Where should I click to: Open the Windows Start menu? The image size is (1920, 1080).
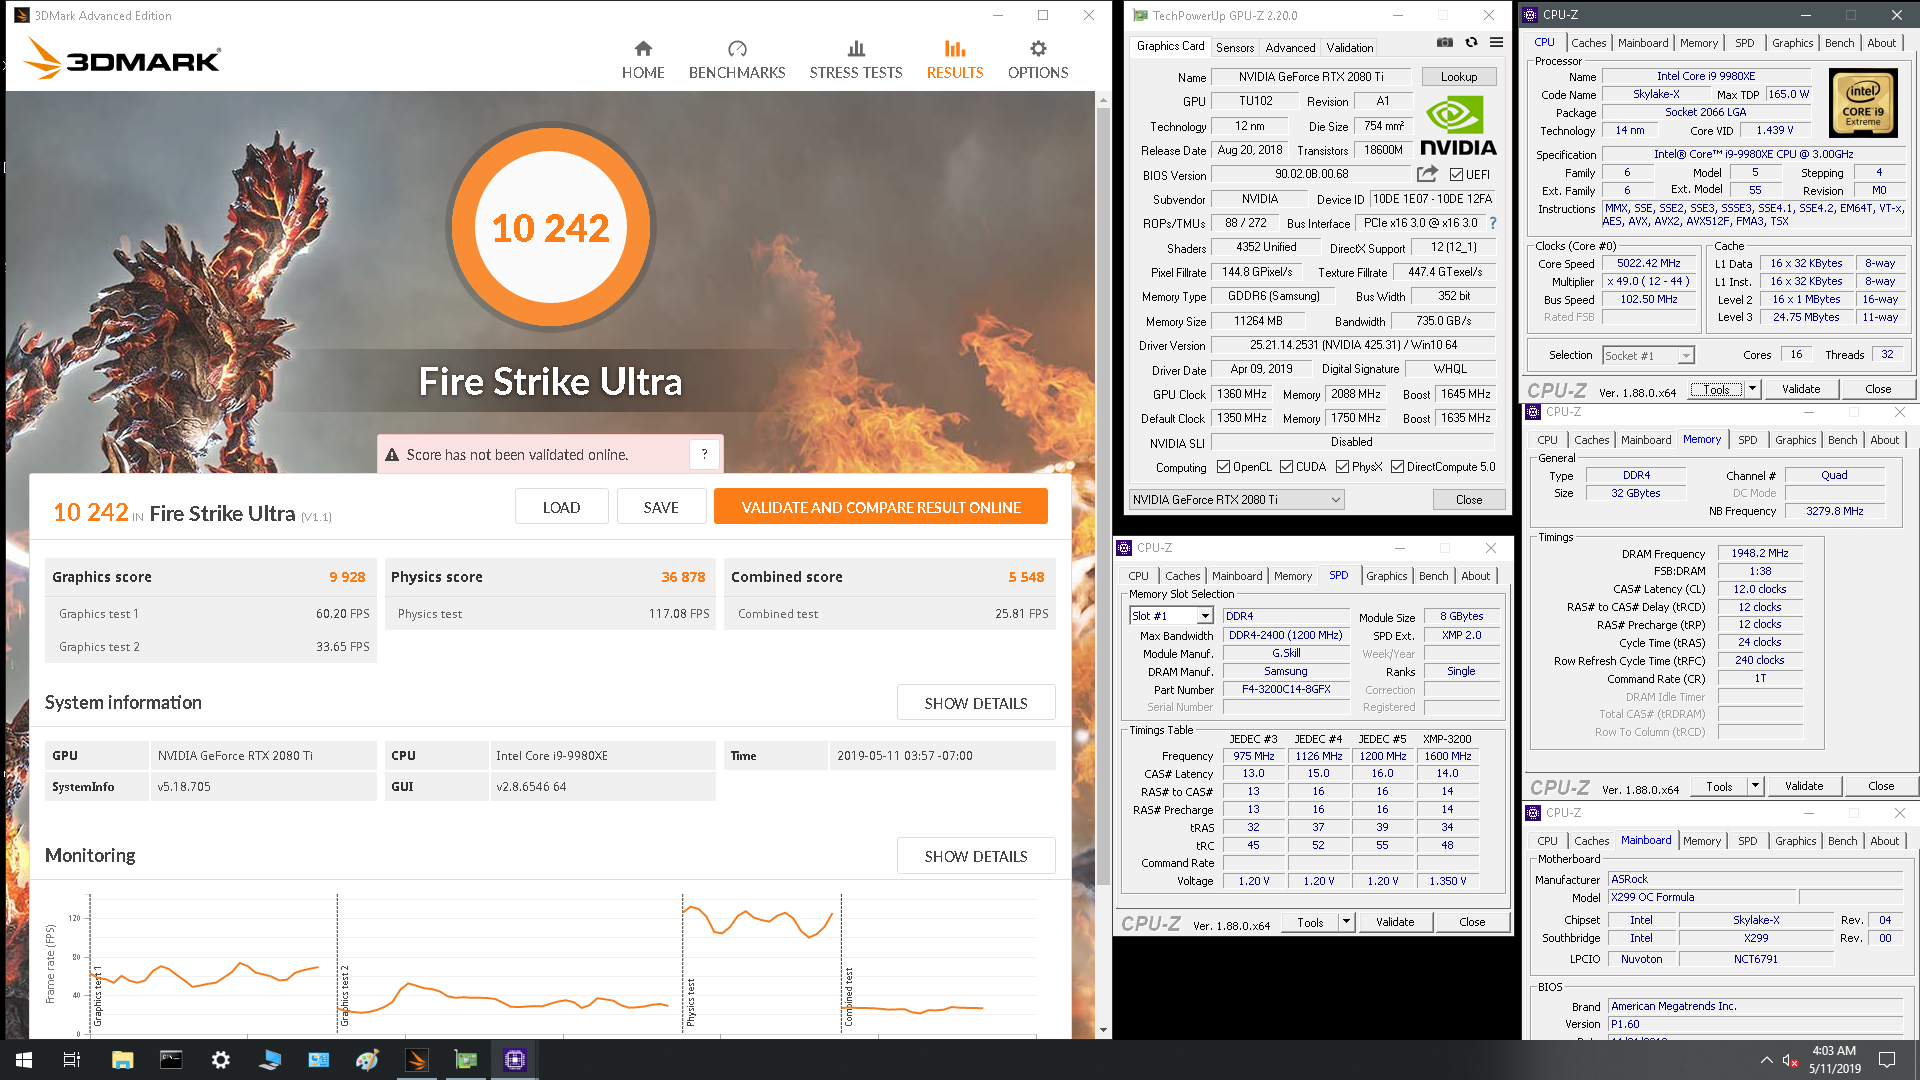pyautogui.click(x=24, y=1060)
